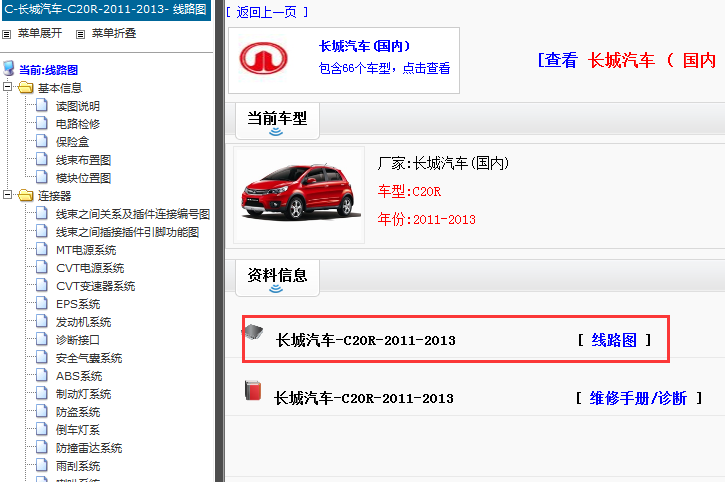Open the 安全气囊系统 tree label
This screenshot has height=482, width=725.
[89, 358]
